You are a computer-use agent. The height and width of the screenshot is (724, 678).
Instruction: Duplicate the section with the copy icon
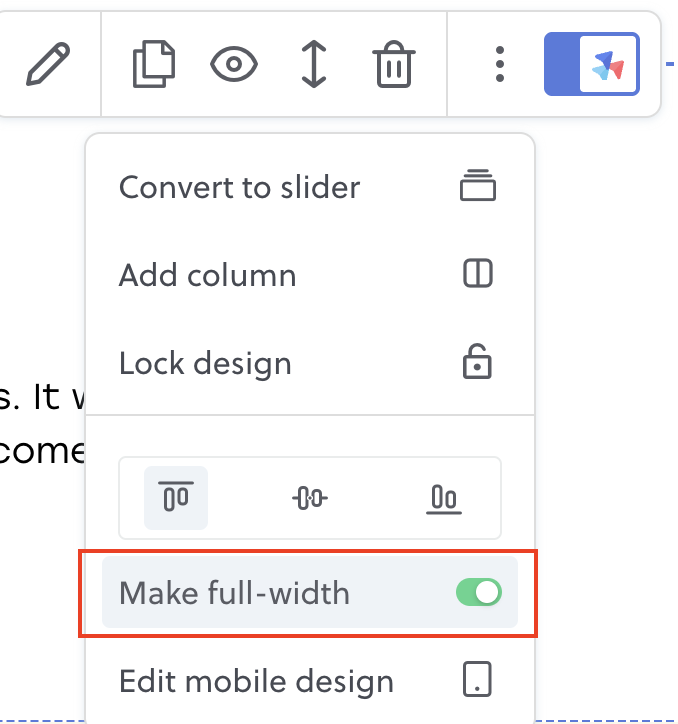154,64
